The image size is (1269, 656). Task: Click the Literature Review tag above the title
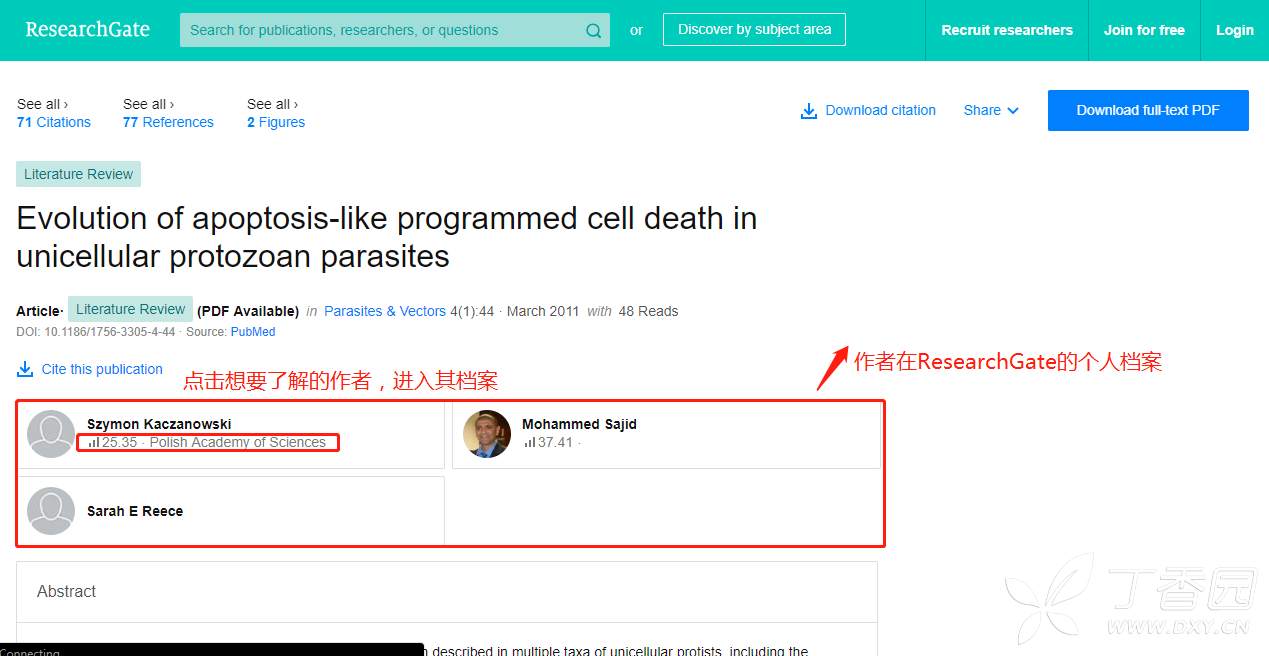click(x=78, y=174)
